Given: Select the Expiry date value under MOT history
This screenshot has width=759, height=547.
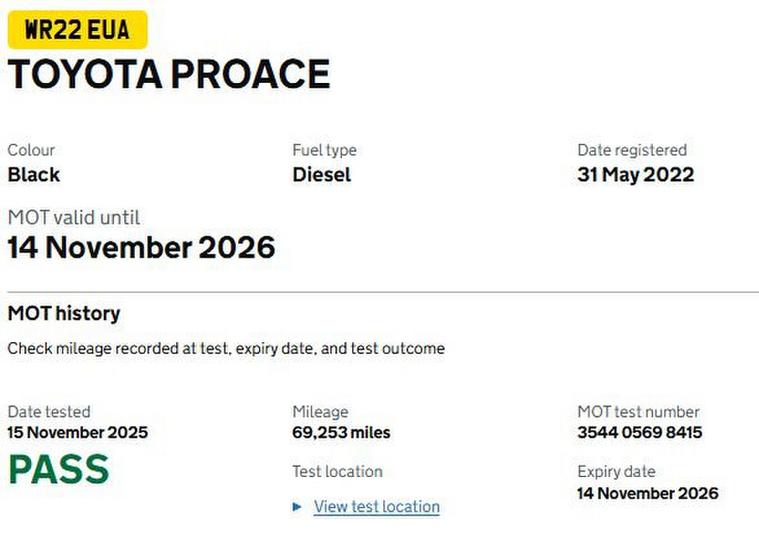Looking at the screenshot, I should tap(647, 493).
